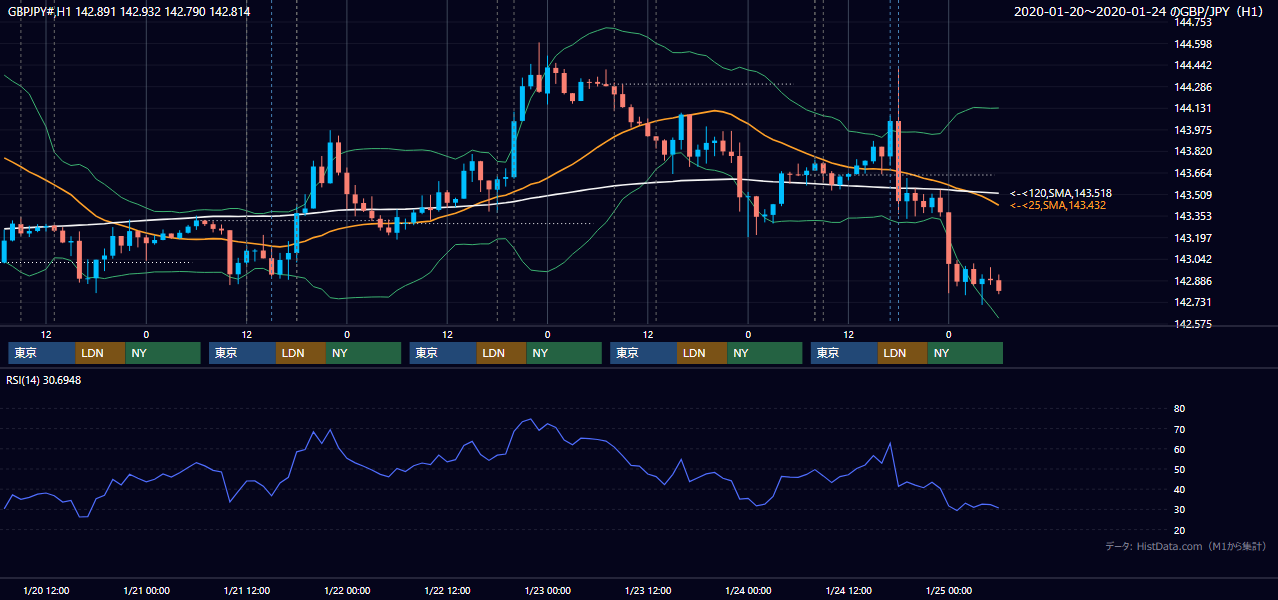The image size is (1278, 600).
Task: Select the rightmost NY session box
Action: point(966,353)
